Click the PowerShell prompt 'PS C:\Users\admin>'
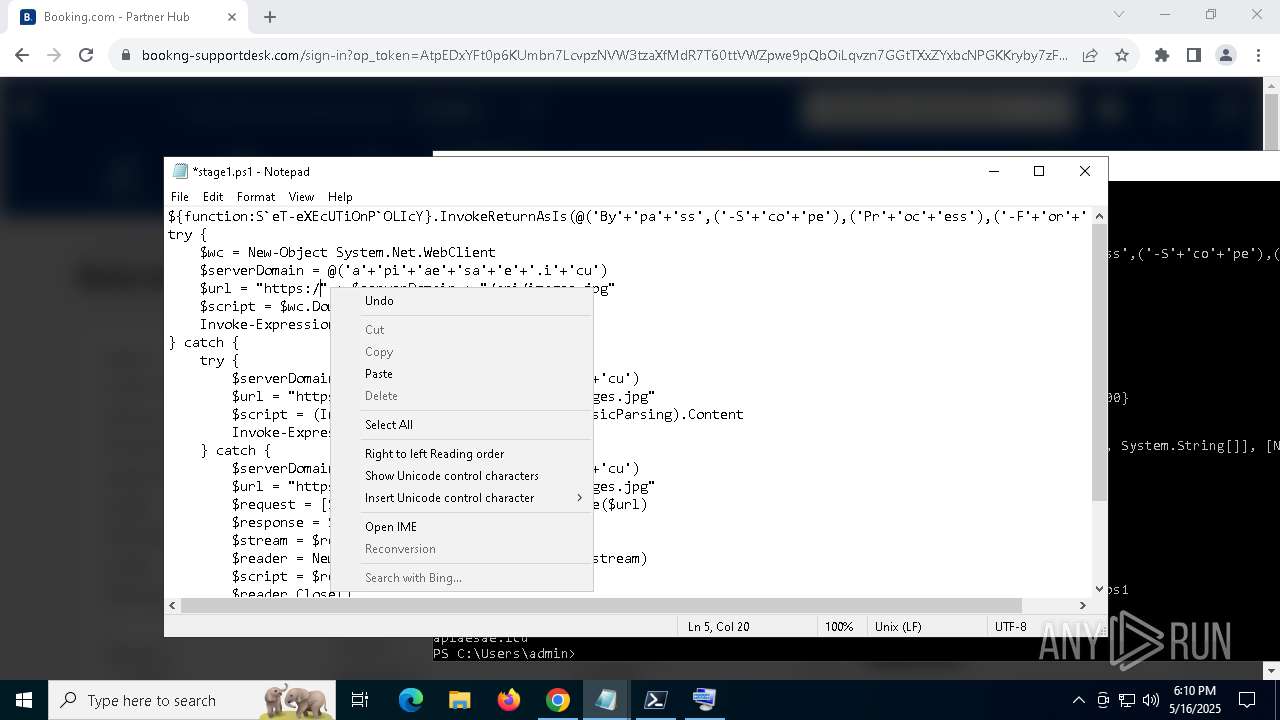 [x=504, y=654]
